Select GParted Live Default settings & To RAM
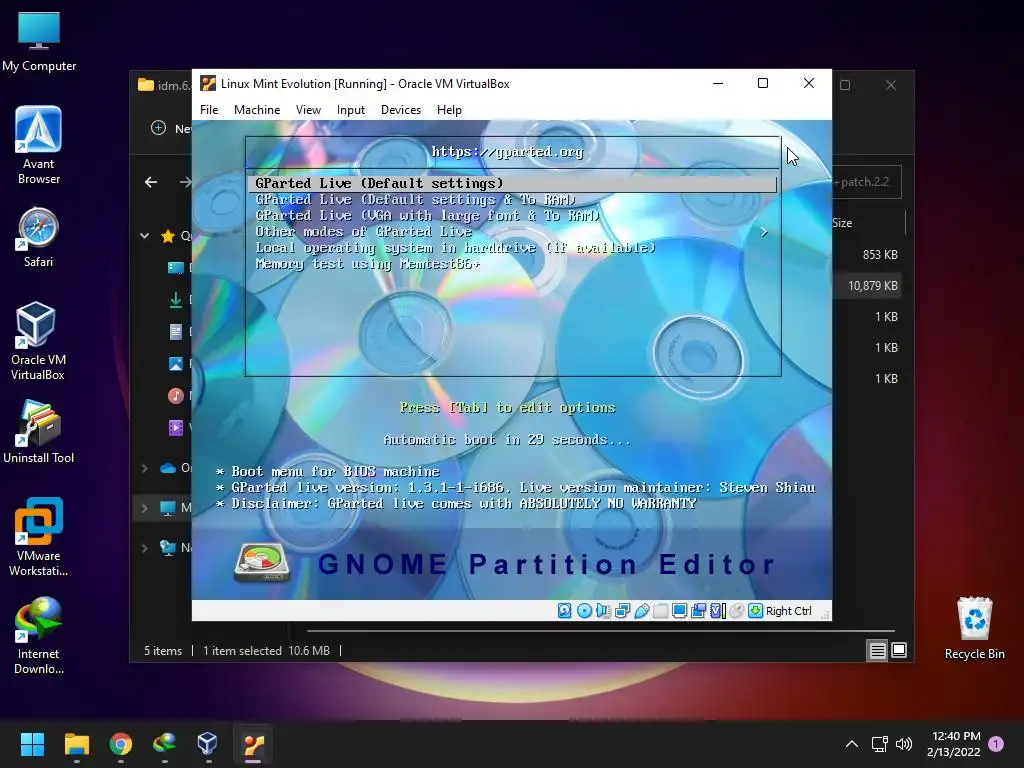The width and height of the screenshot is (1024, 768). [415, 200]
